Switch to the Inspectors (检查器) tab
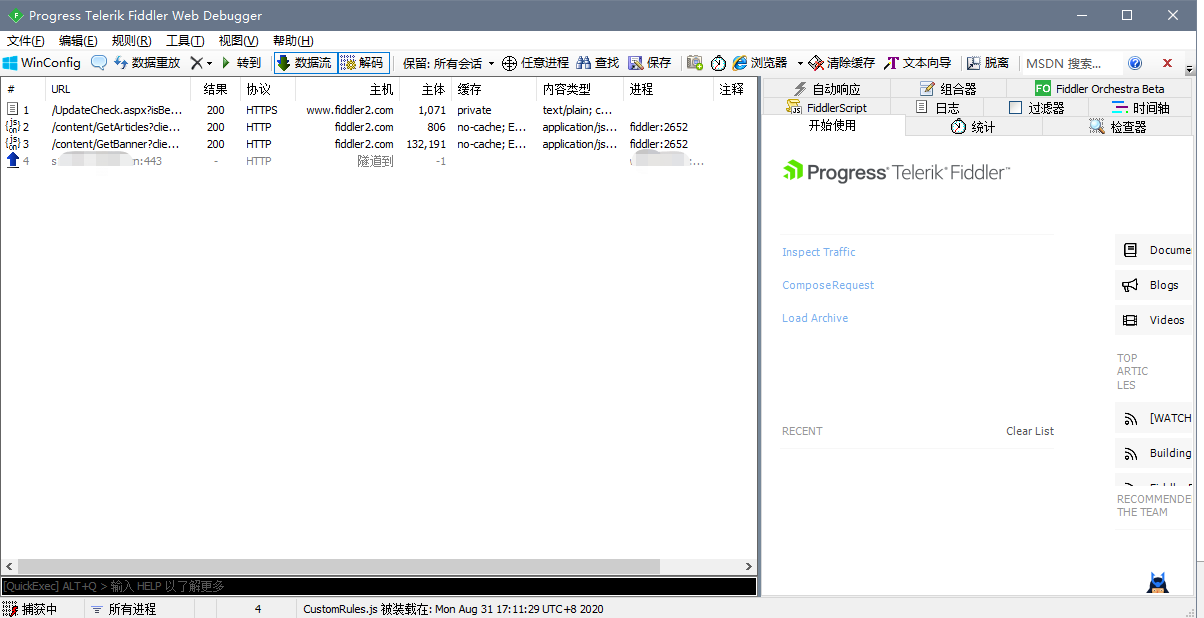 pos(1117,127)
